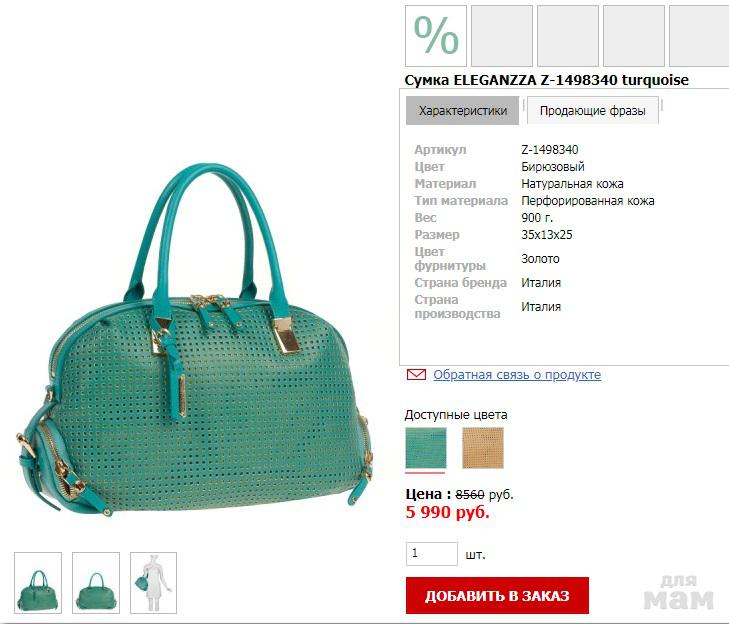This screenshot has width=729, height=624.
Task: Click the large turquoise bag product image
Action: [194, 339]
